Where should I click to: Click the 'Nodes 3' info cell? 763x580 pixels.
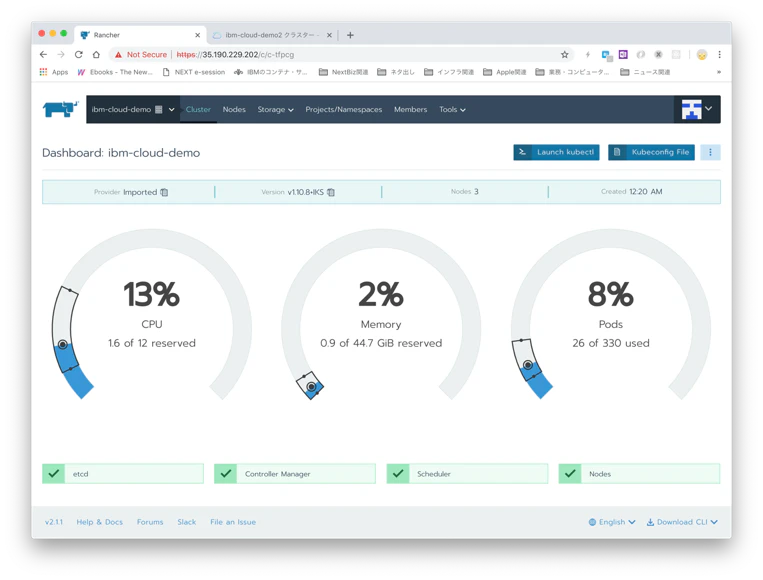[x=465, y=192]
